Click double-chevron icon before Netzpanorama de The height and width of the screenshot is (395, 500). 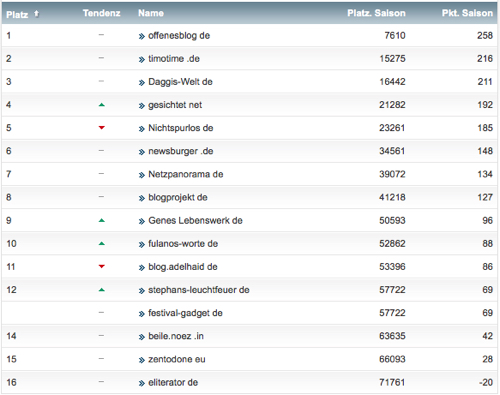point(142,175)
